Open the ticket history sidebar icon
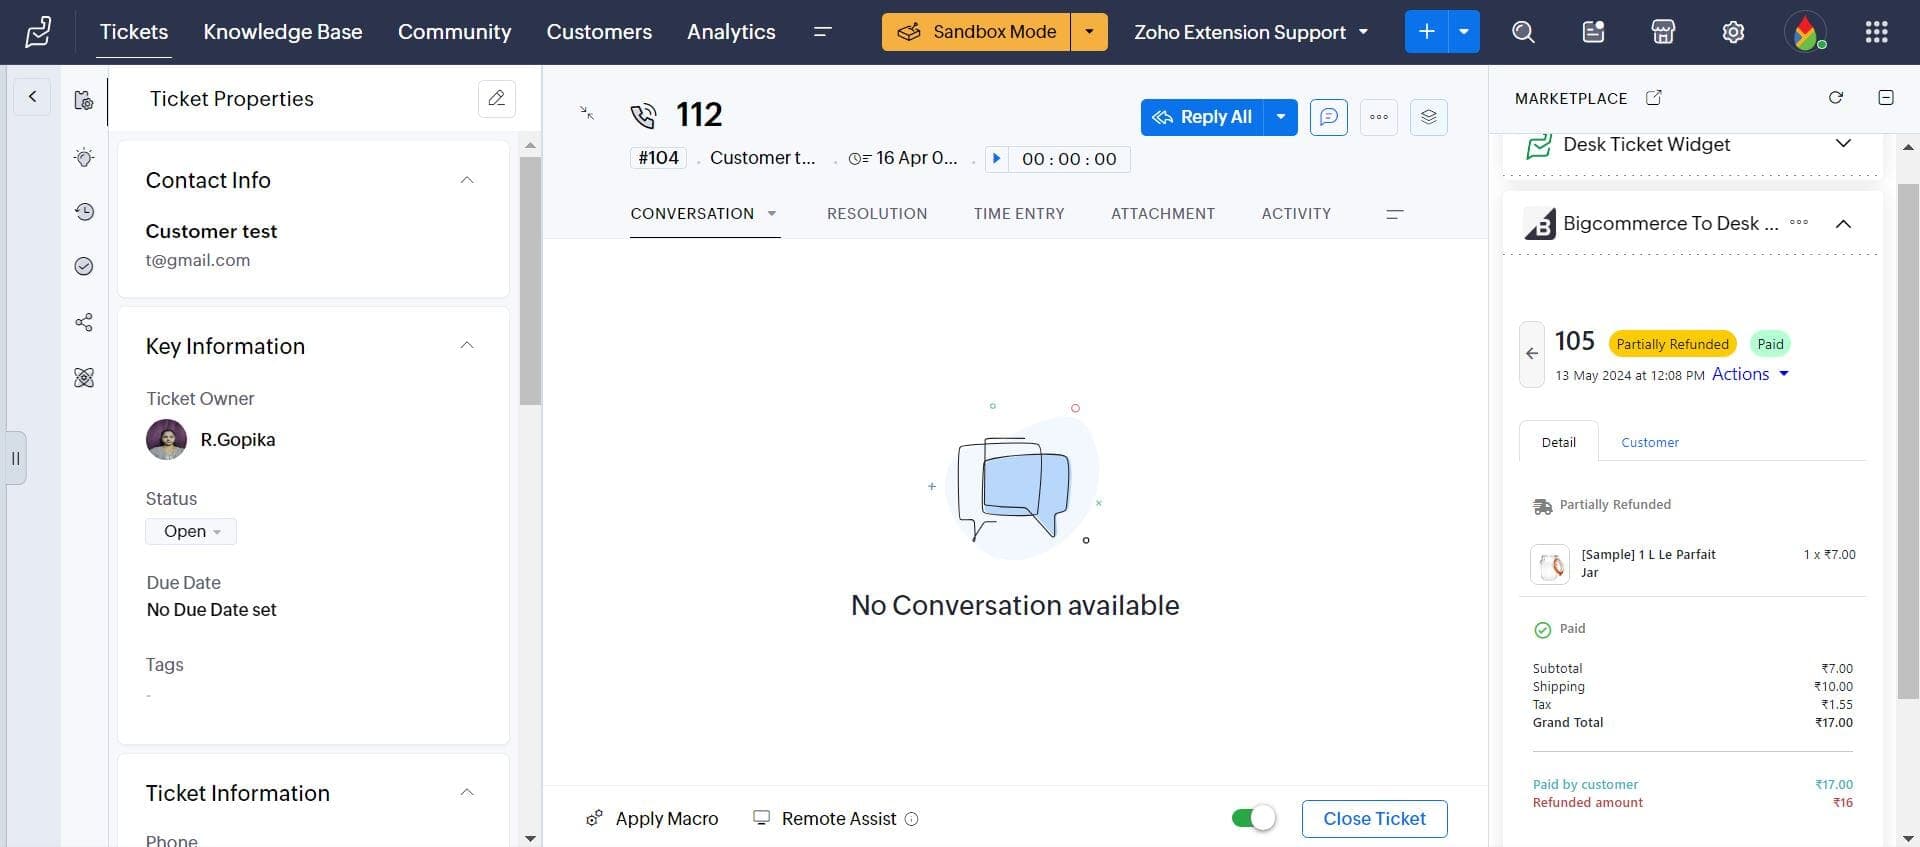Image resolution: width=1920 pixels, height=847 pixels. [84, 212]
